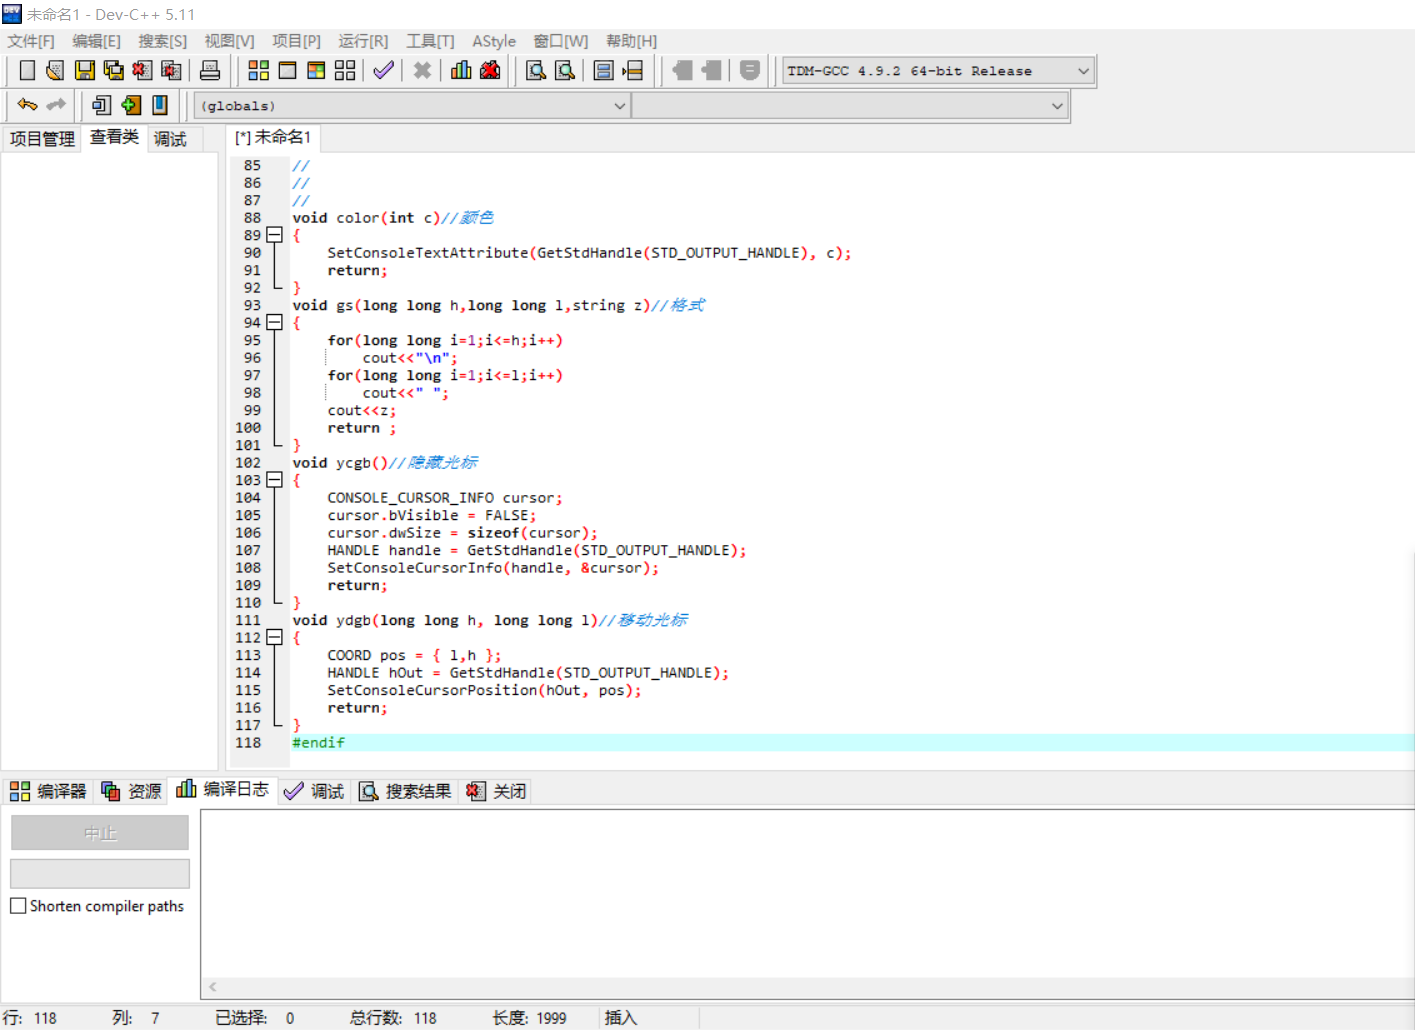Print the document via the Print icon

coord(210,70)
